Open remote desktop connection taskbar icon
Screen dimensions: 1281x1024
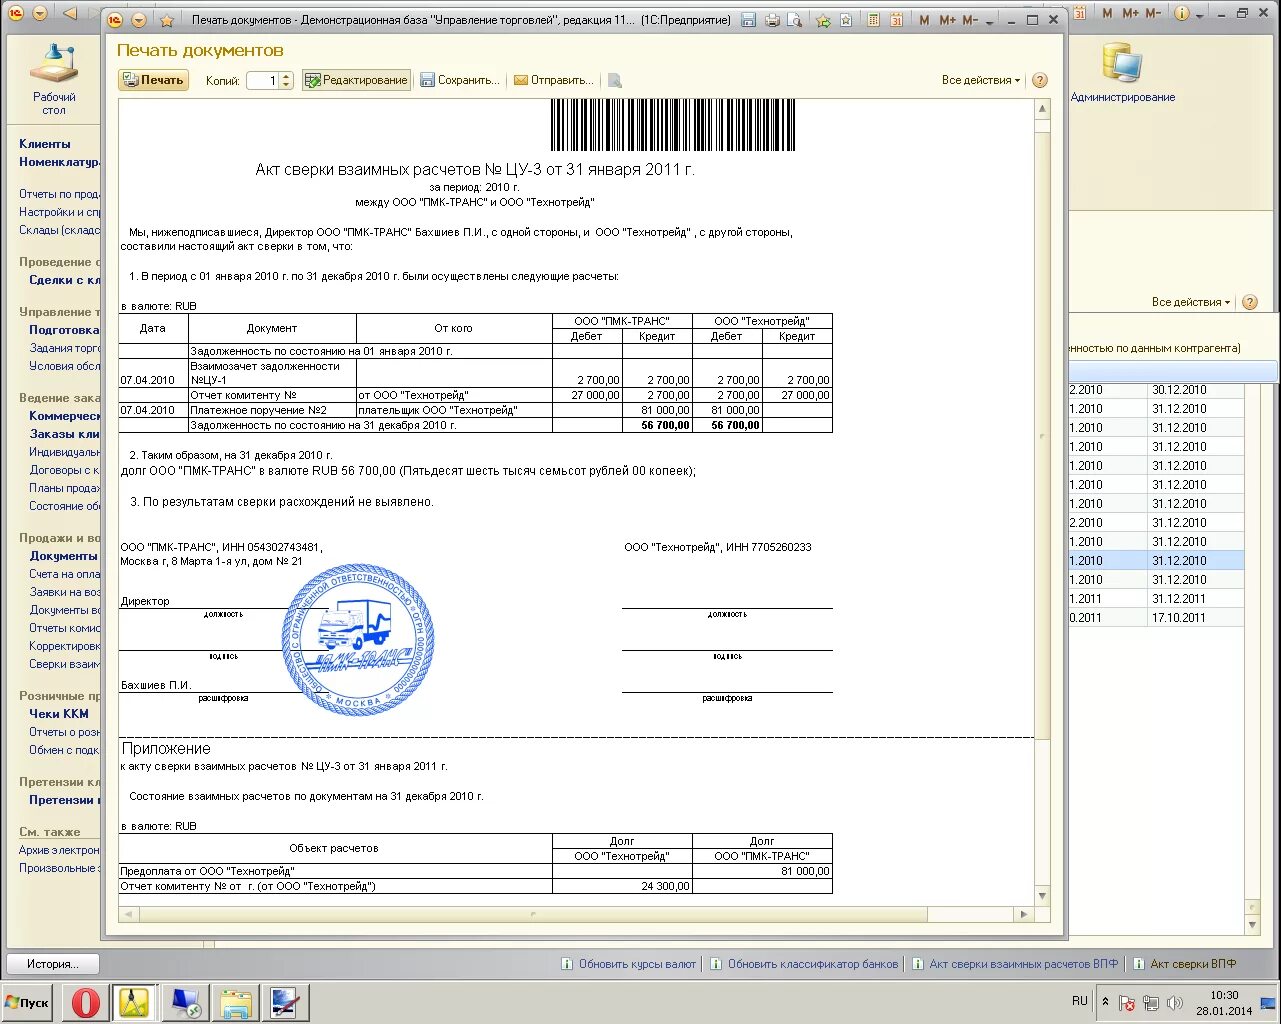[x=185, y=1003]
